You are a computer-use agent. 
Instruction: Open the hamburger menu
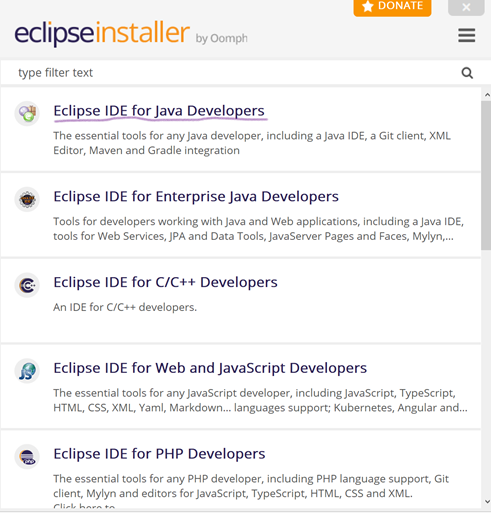point(466,35)
